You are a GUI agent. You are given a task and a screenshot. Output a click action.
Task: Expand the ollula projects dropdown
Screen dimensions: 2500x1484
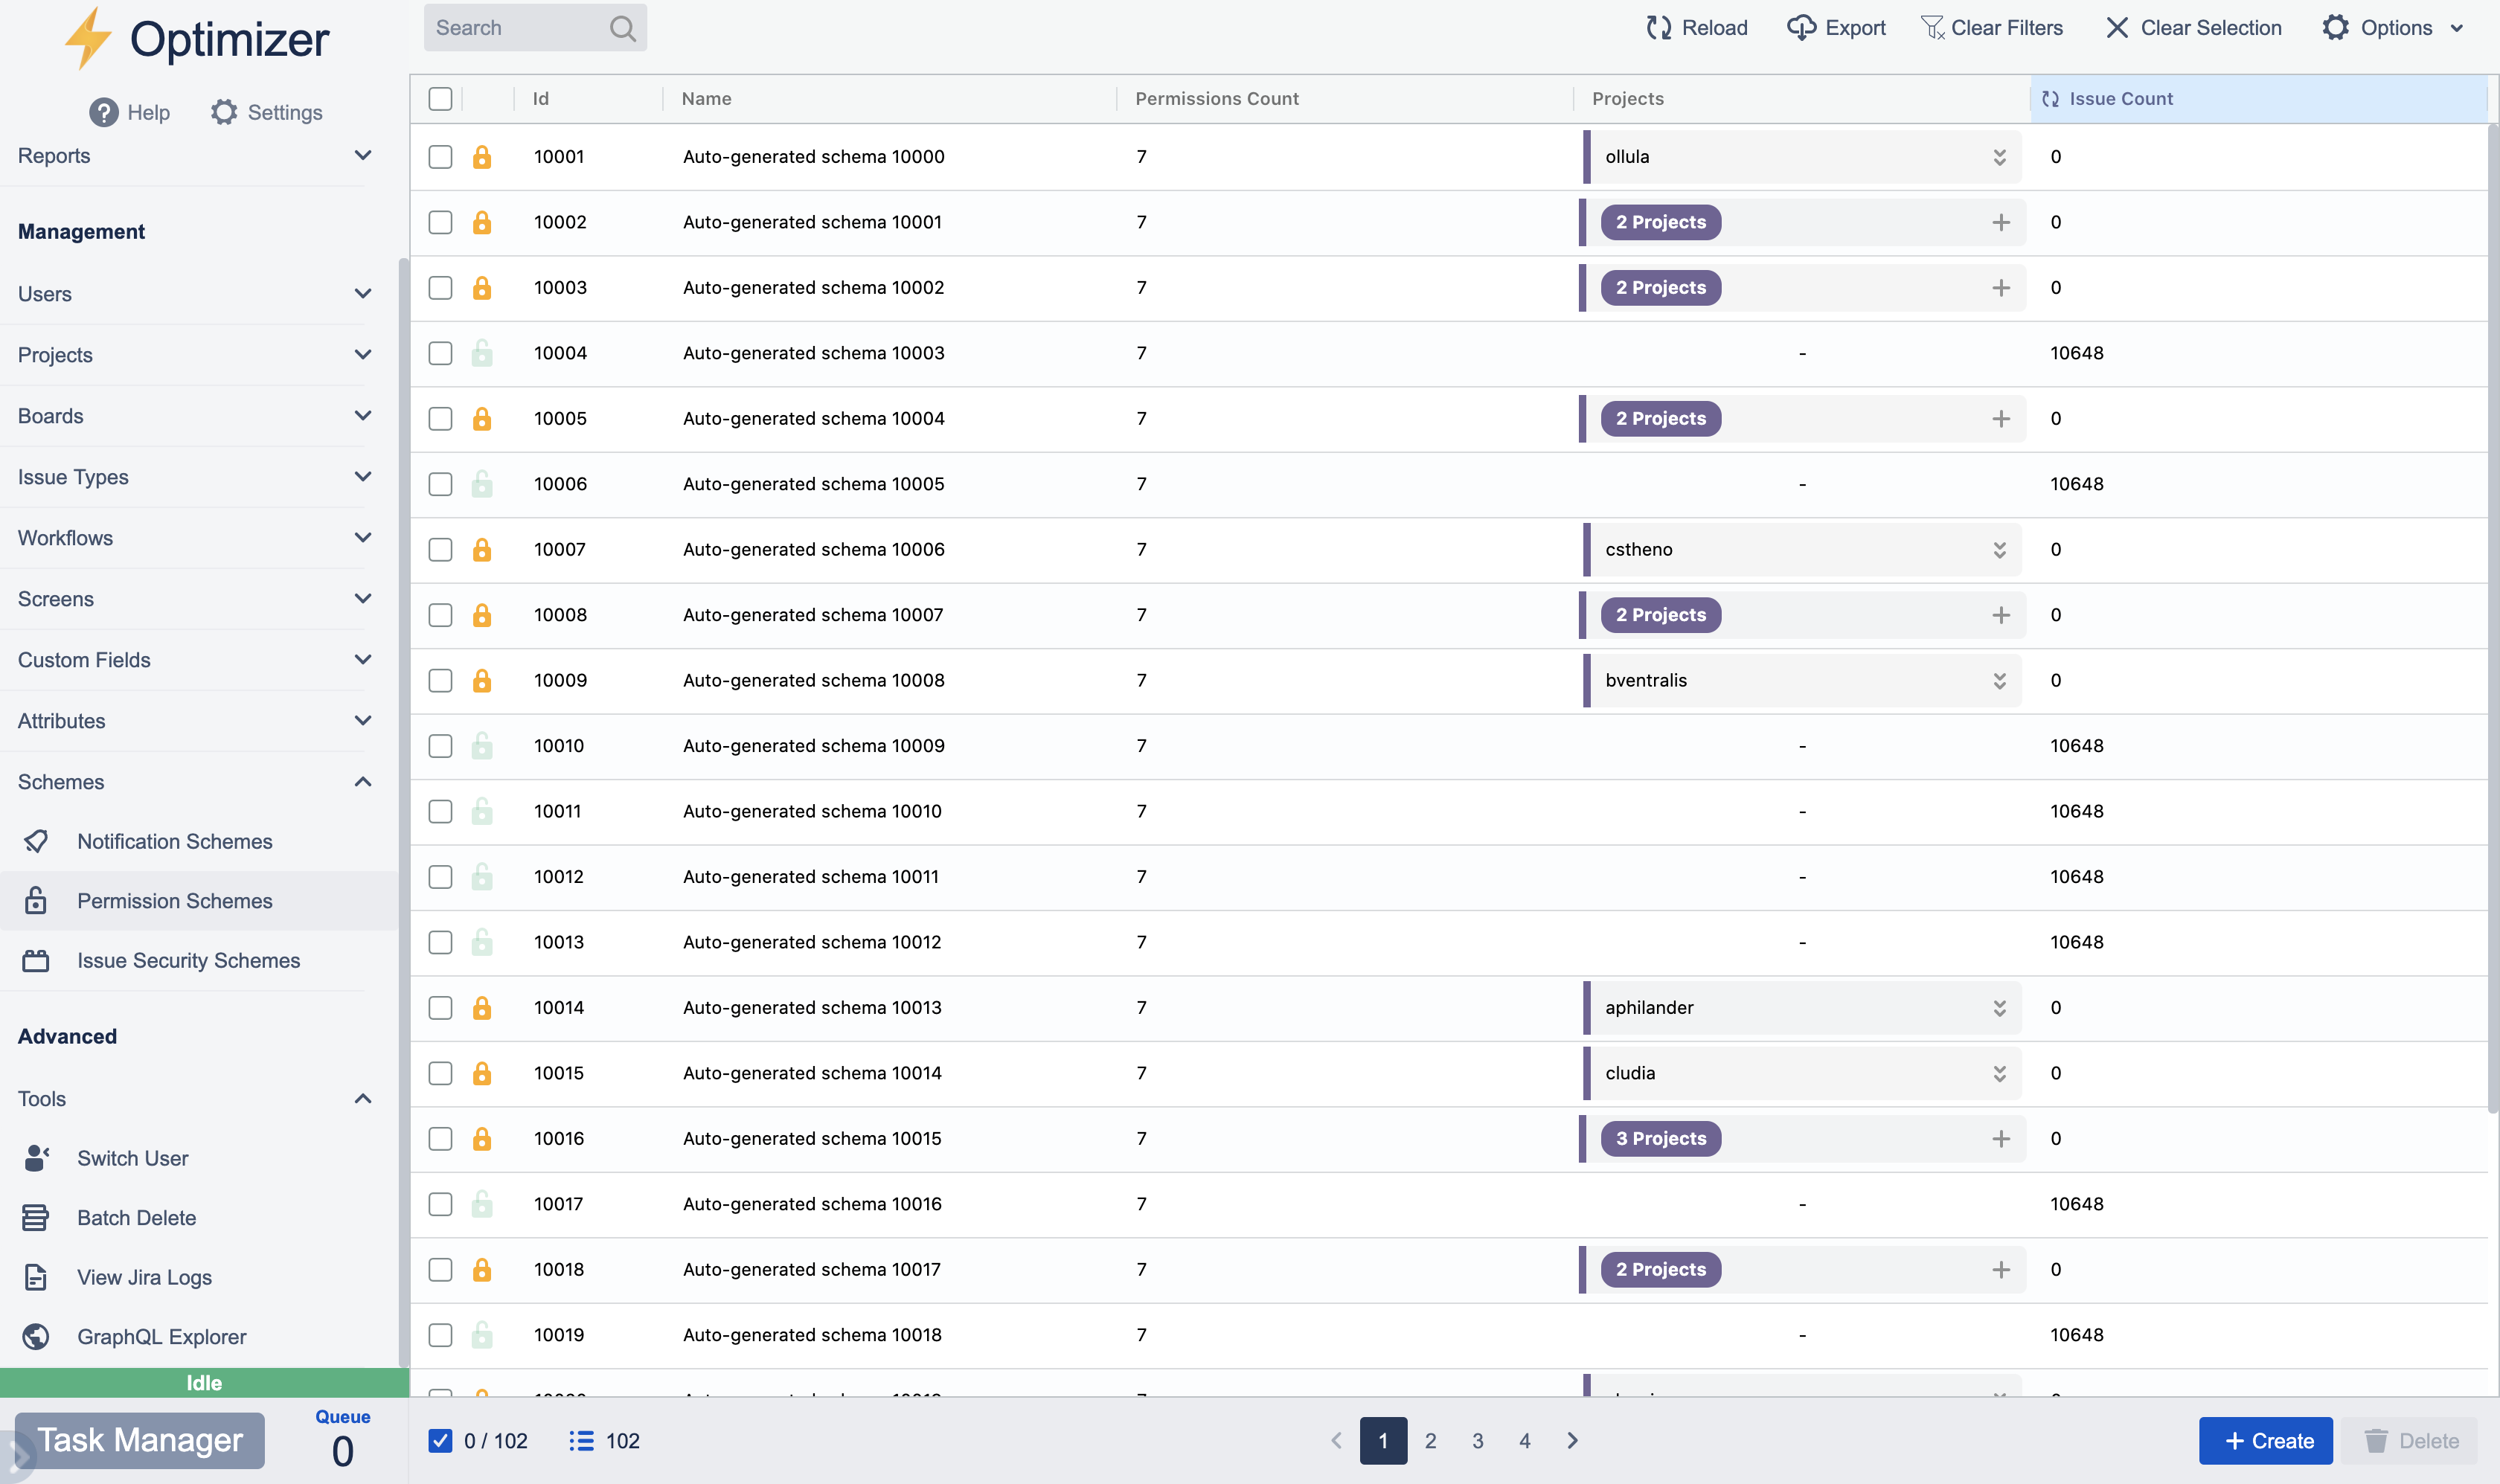tap(1999, 157)
